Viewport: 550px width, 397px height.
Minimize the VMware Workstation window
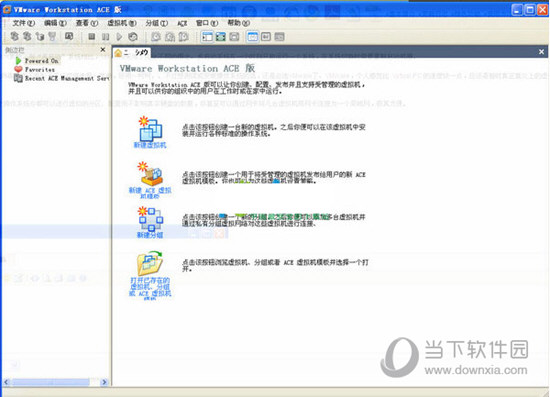pos(517,9)
